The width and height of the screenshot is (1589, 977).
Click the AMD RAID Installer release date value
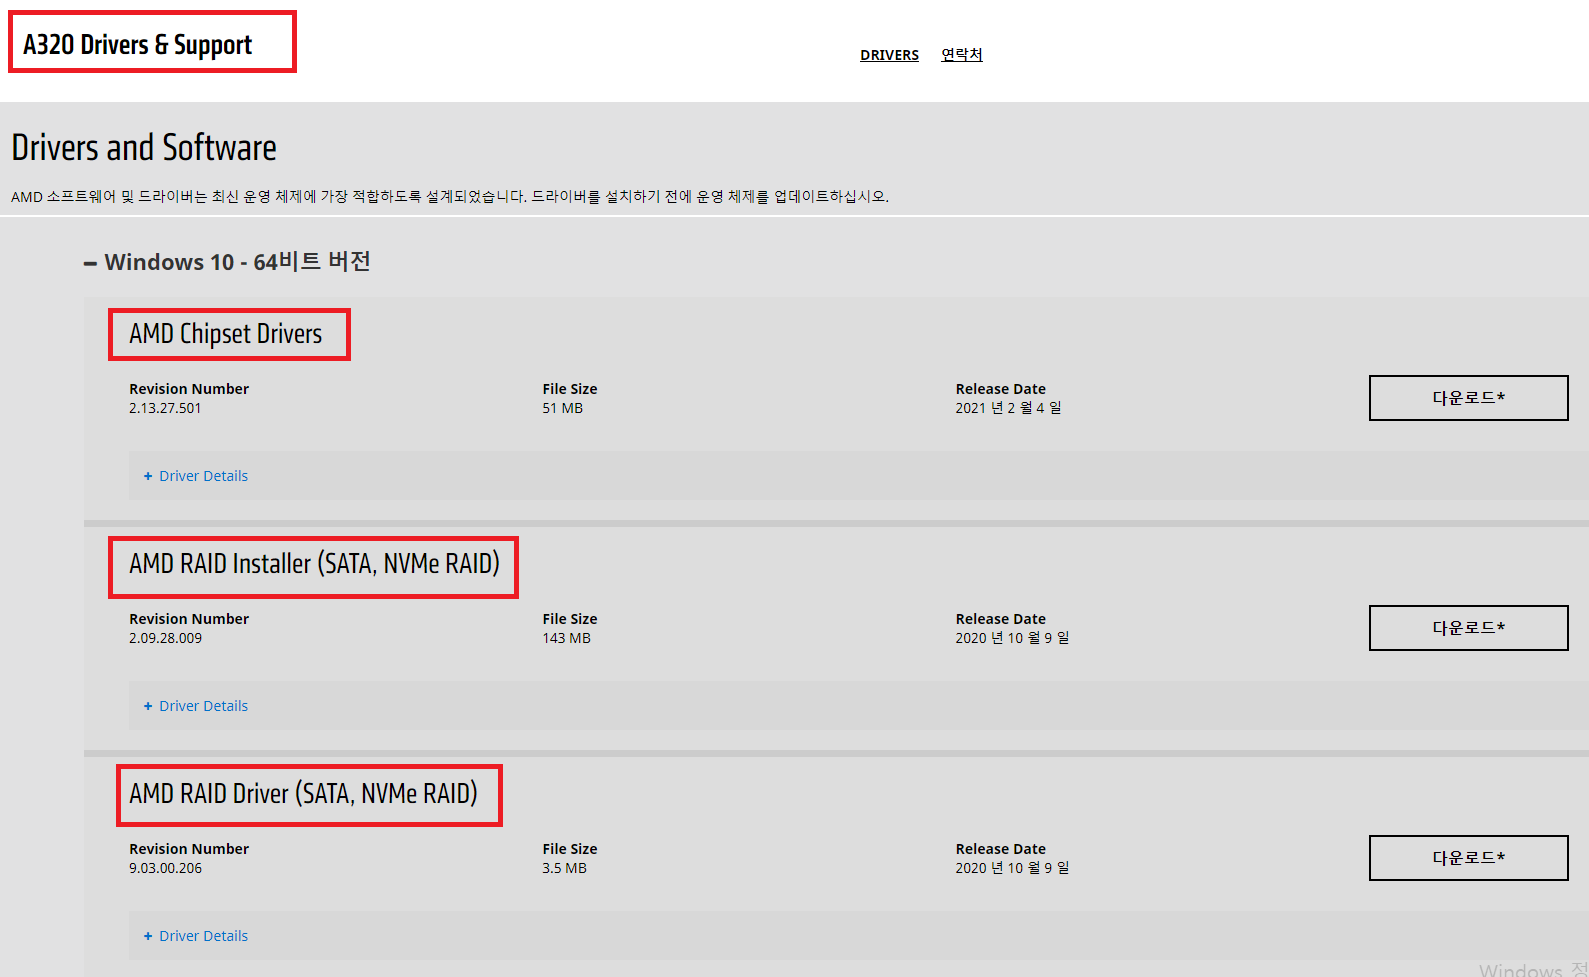[1012, 638]
